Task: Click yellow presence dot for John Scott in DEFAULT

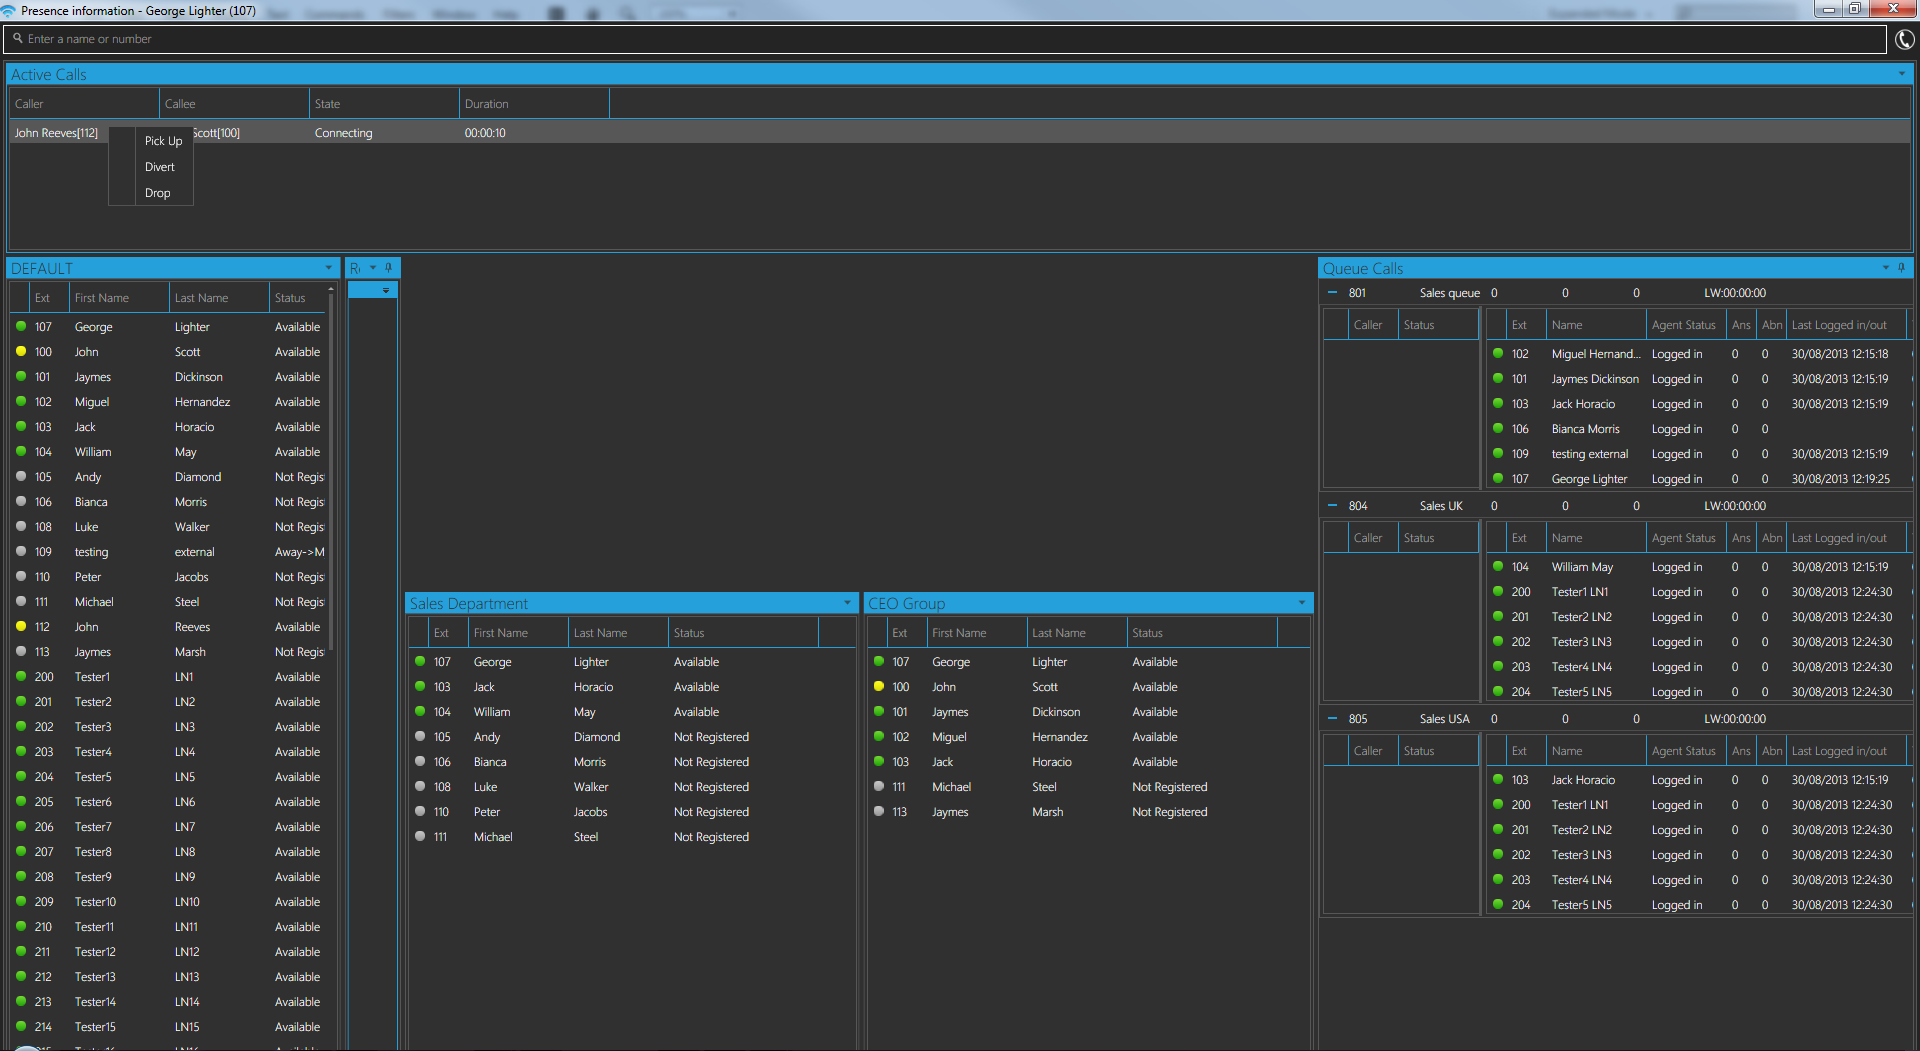Action: coord(21,352)
